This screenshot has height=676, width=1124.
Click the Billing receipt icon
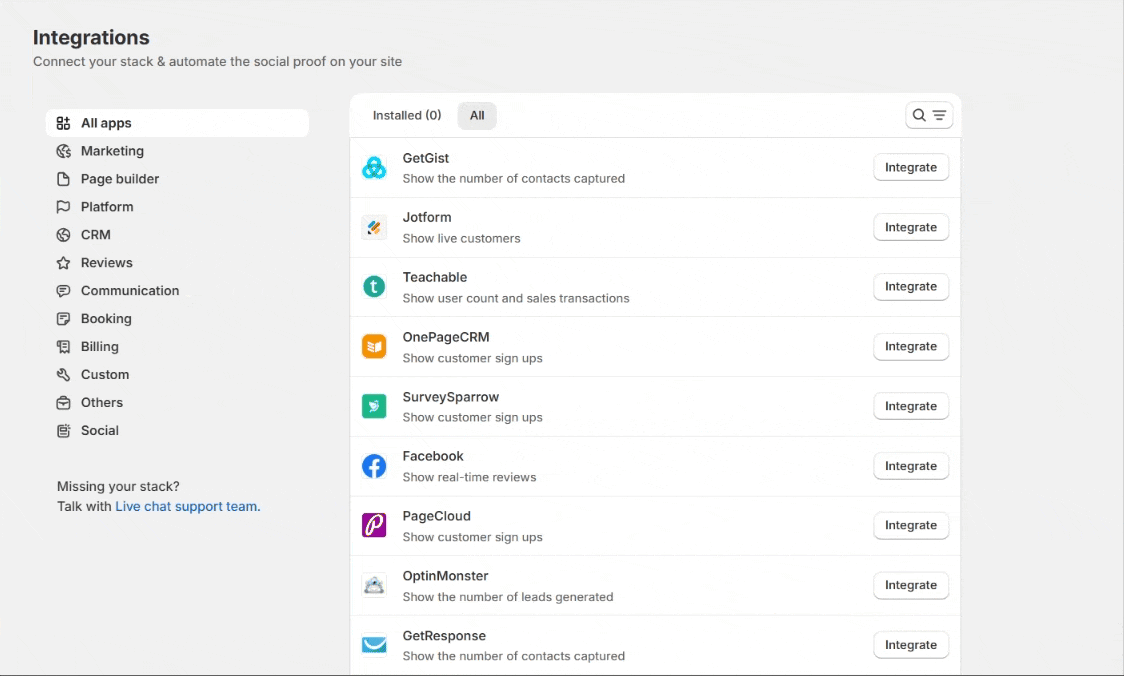(x=63, y=347)
